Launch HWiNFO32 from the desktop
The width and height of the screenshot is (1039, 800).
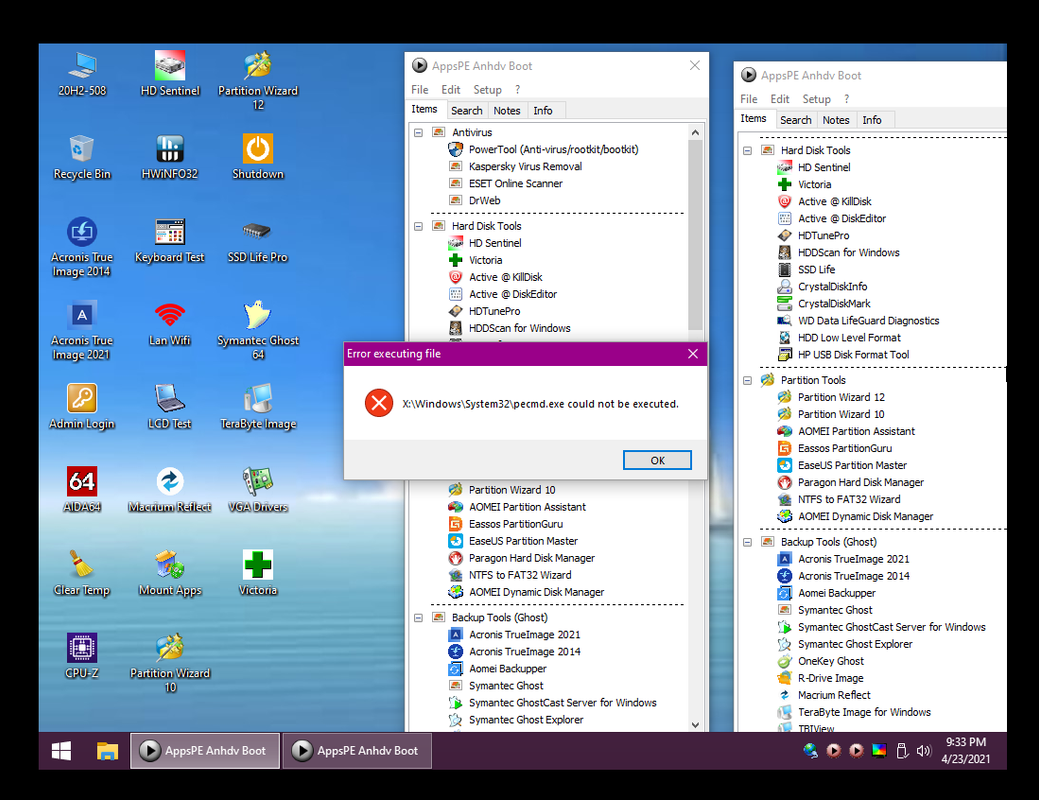click(170, 157)
